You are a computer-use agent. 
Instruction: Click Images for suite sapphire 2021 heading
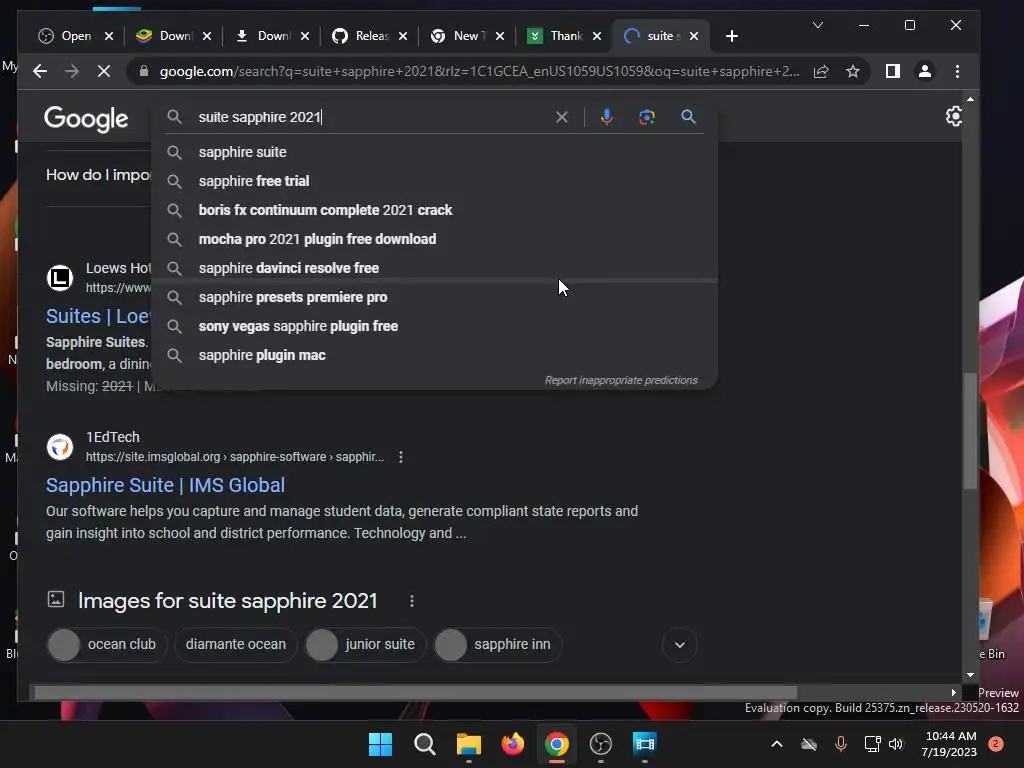[227, 601]
